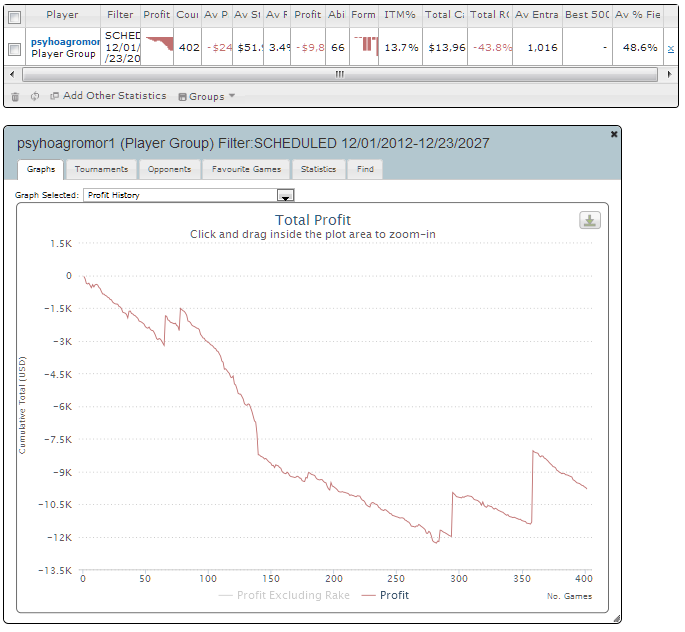Open psyhoagromor1 player link
685x632 pixels.
(66, 41)
